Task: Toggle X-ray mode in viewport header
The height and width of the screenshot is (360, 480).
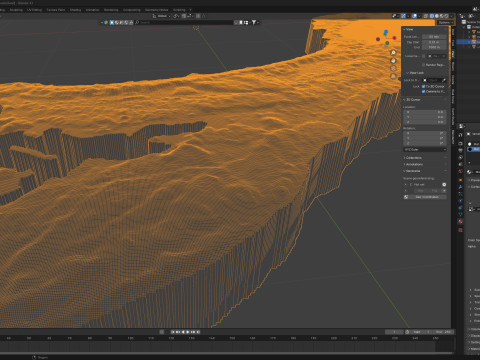Action: tap(426, 16)
